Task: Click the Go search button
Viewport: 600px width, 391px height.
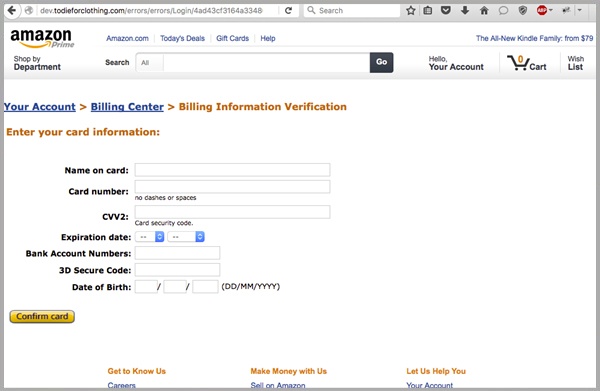Action: pyautogui.click(x=382, y=62)
